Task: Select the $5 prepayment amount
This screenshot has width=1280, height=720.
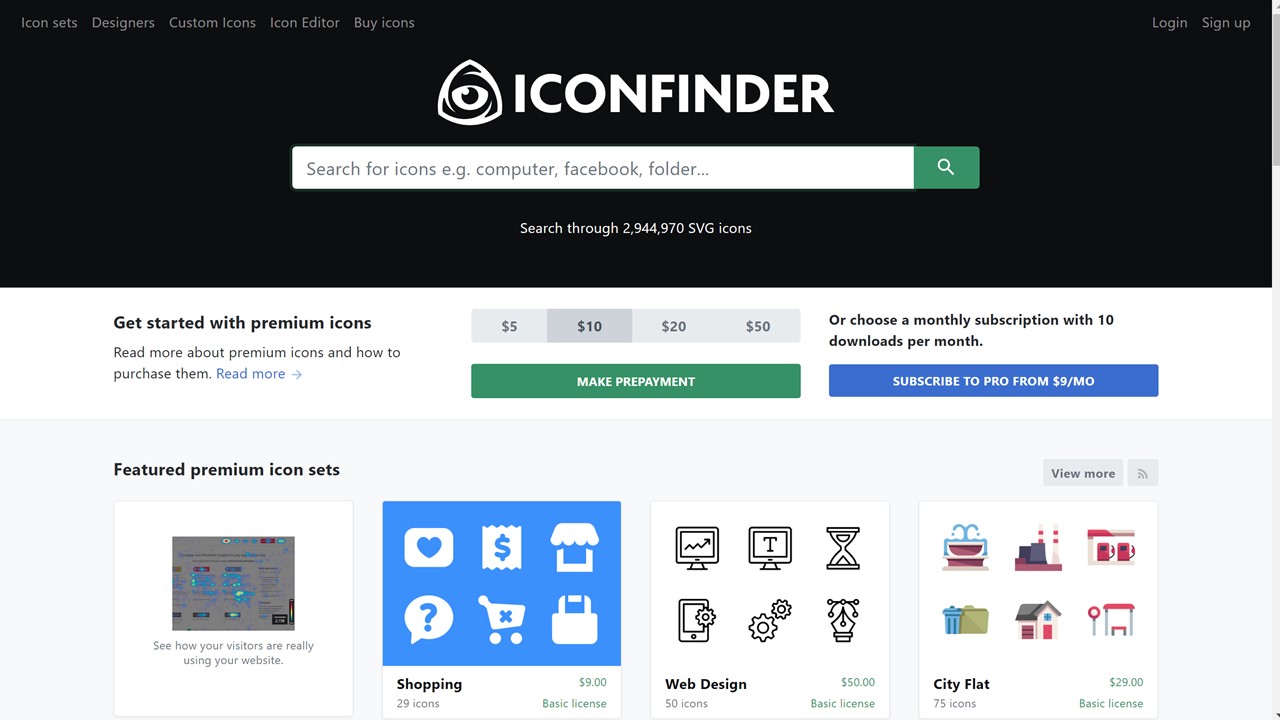Action: 509,326
